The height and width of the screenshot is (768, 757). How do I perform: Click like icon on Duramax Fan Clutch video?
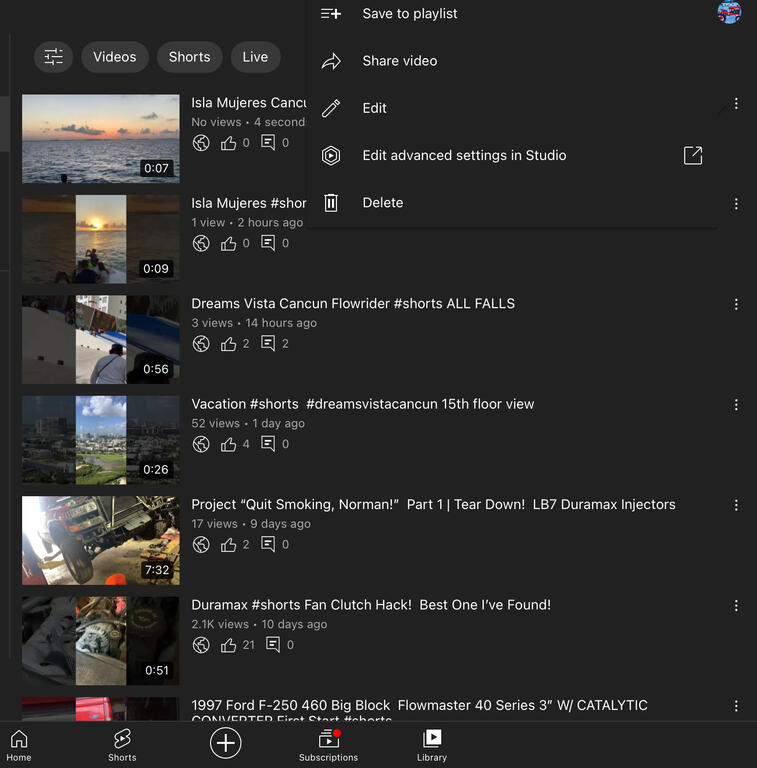(x=229, y=645)
